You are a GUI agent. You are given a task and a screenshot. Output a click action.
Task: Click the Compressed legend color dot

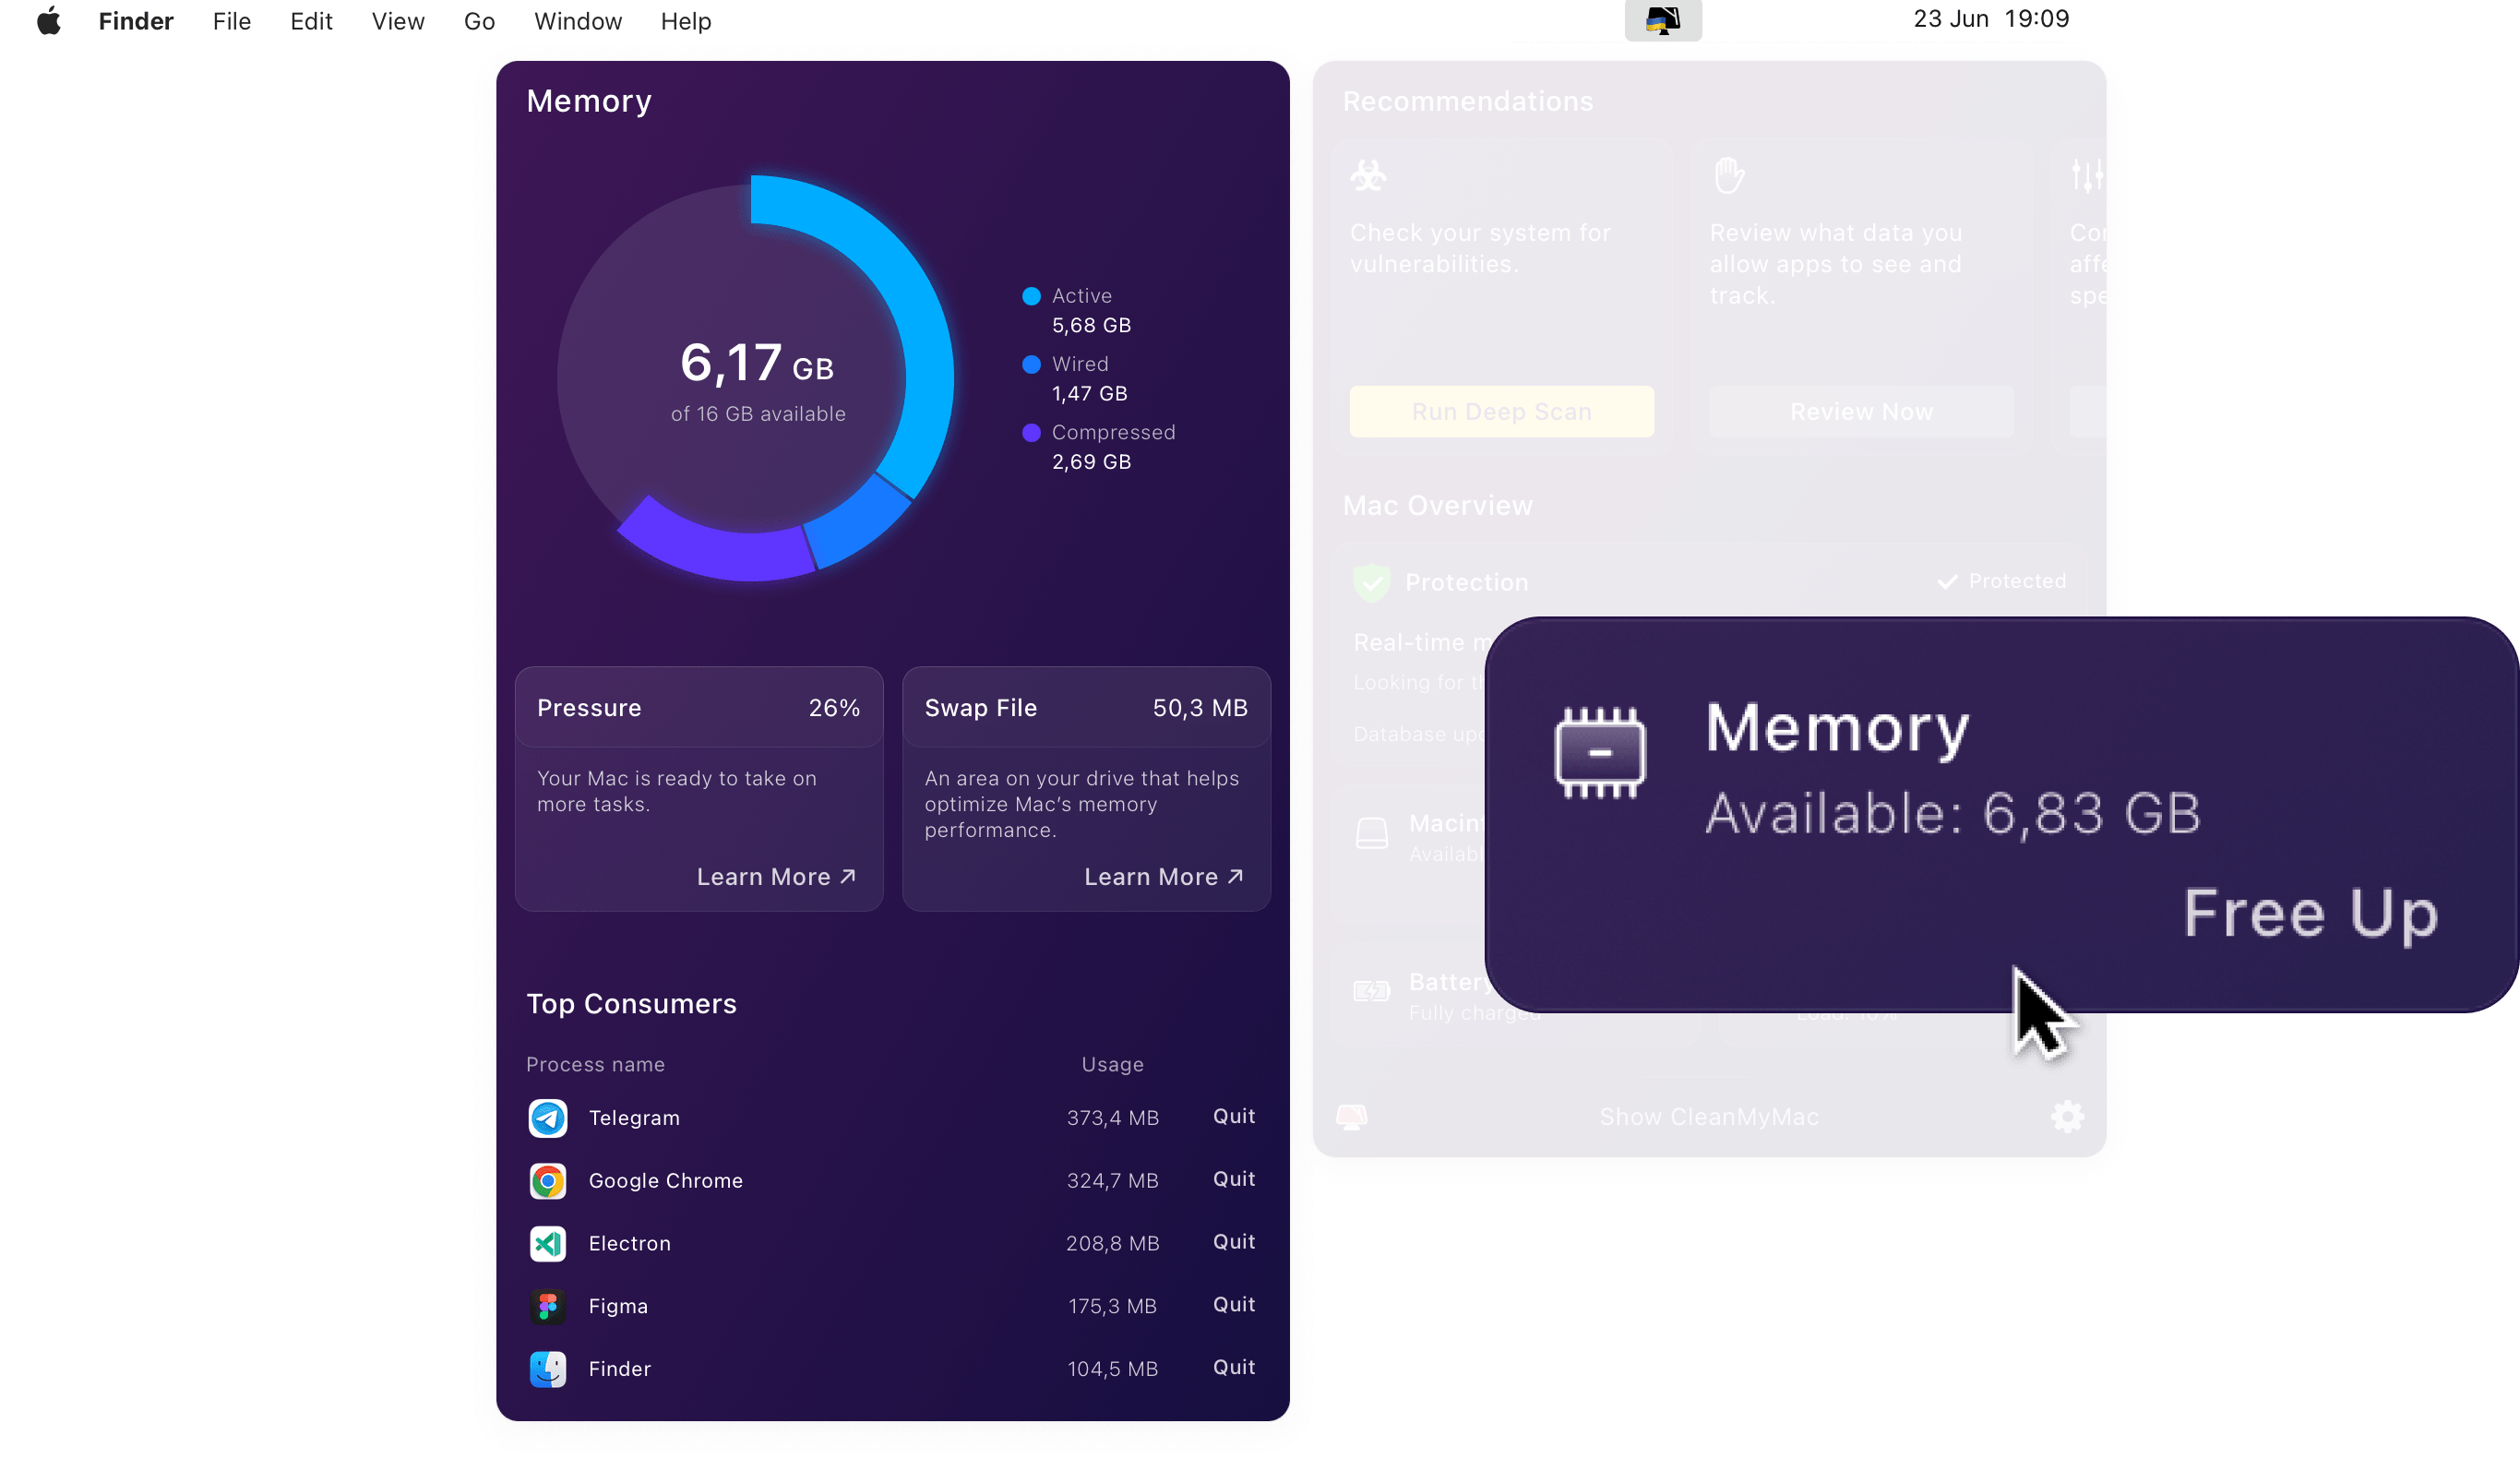(x=1031, y=433)
